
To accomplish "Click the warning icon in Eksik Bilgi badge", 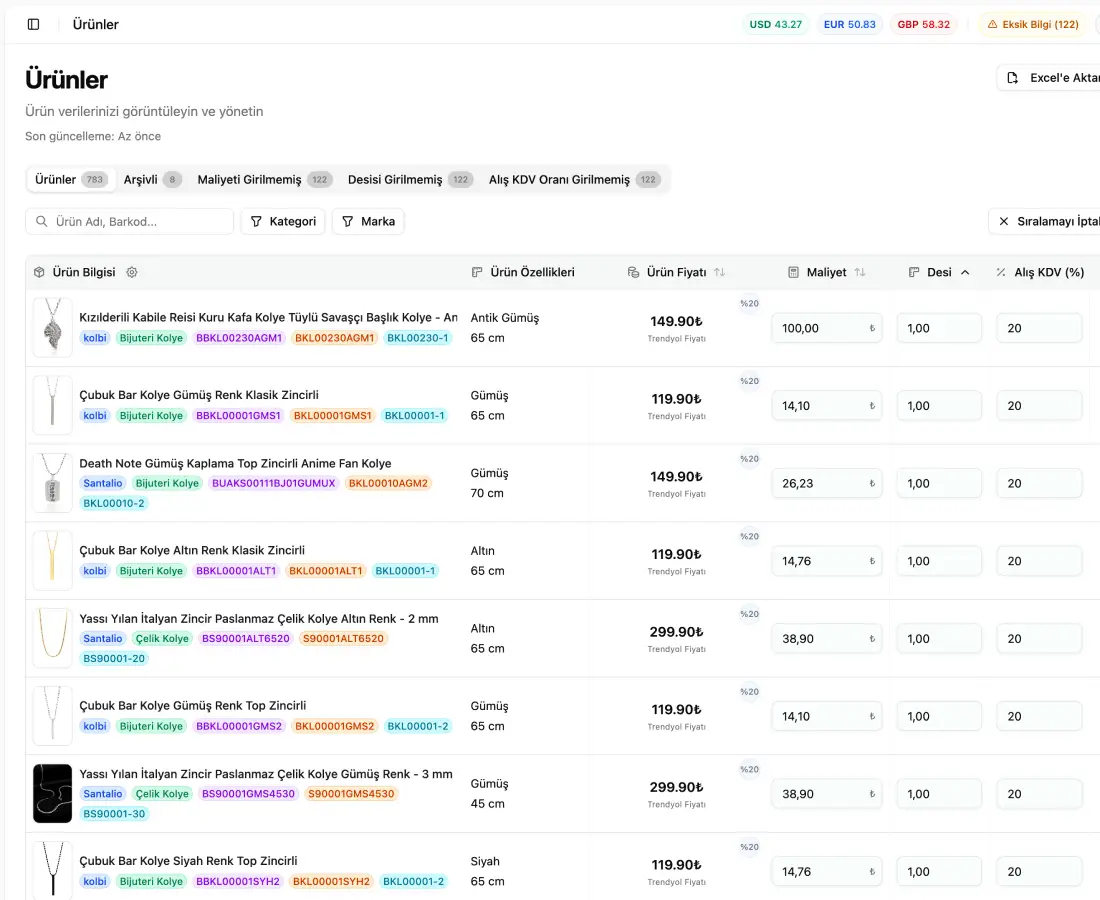I will tap(993, 25).
